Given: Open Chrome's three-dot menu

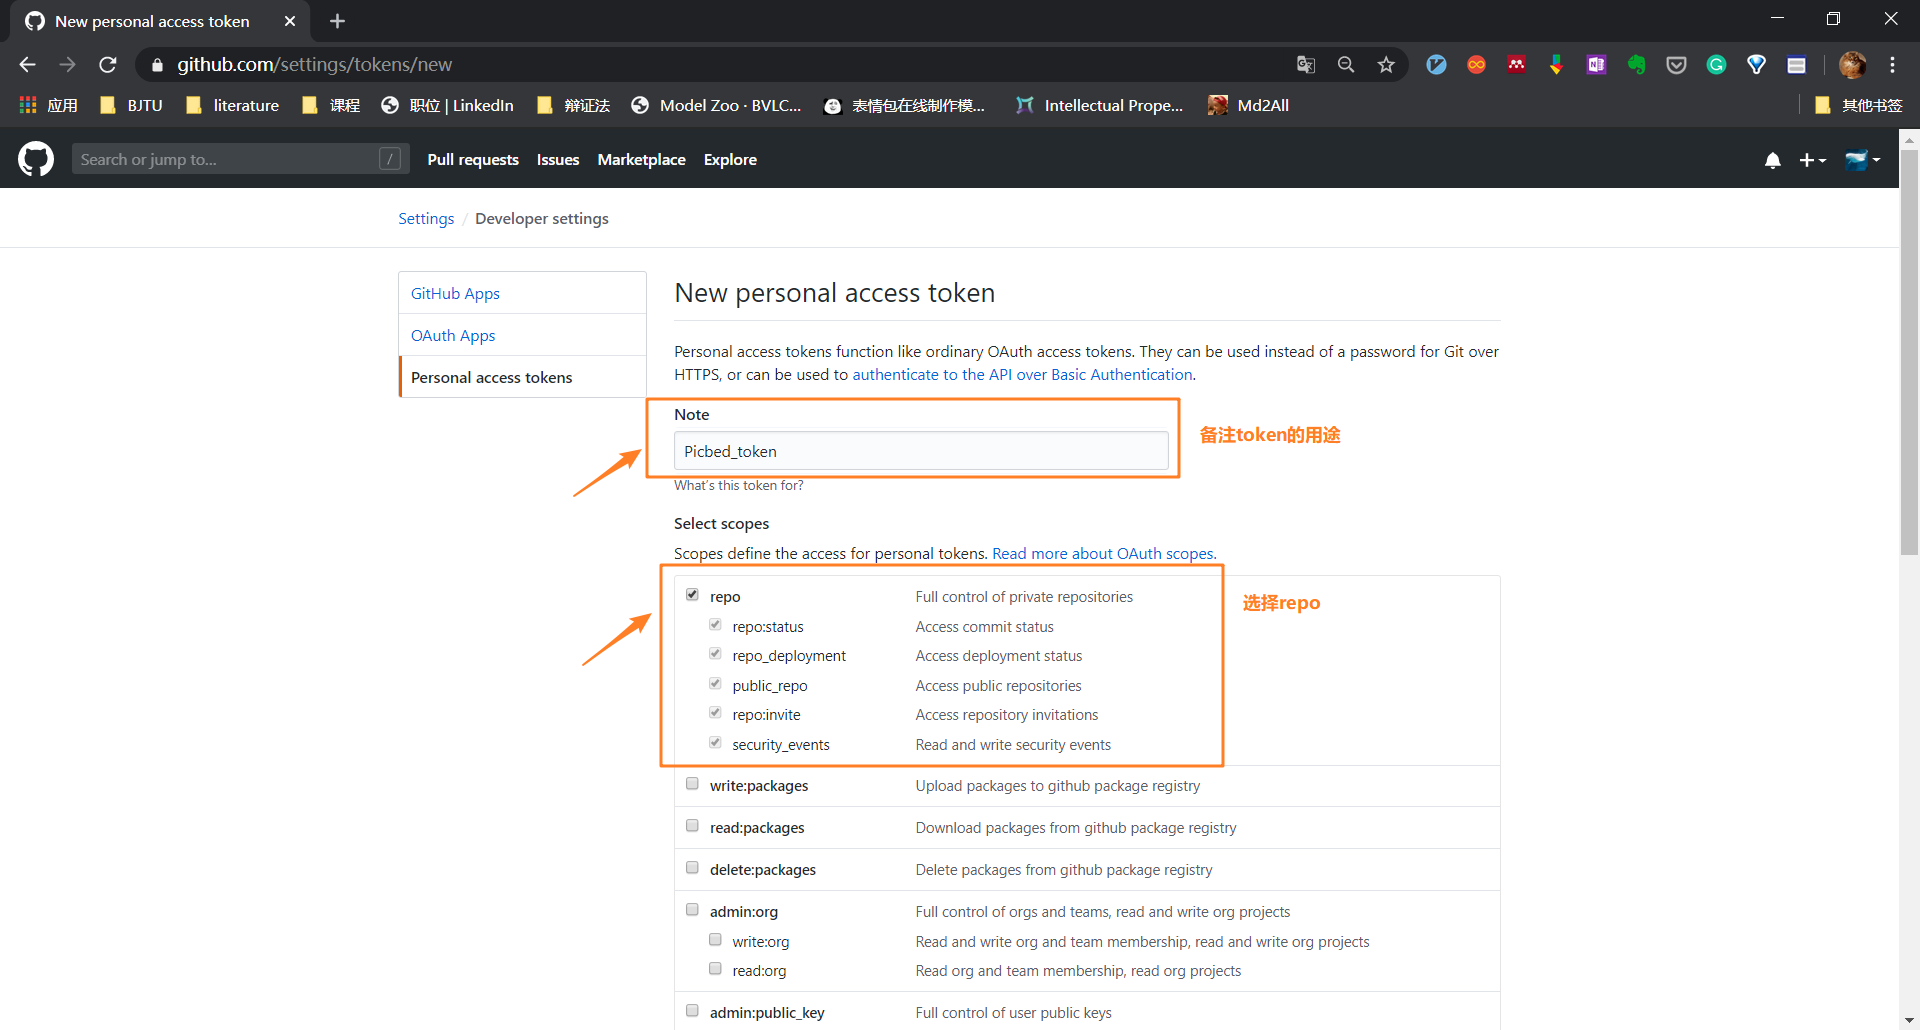Looking at the screenshot, I should pos(1892,65).
